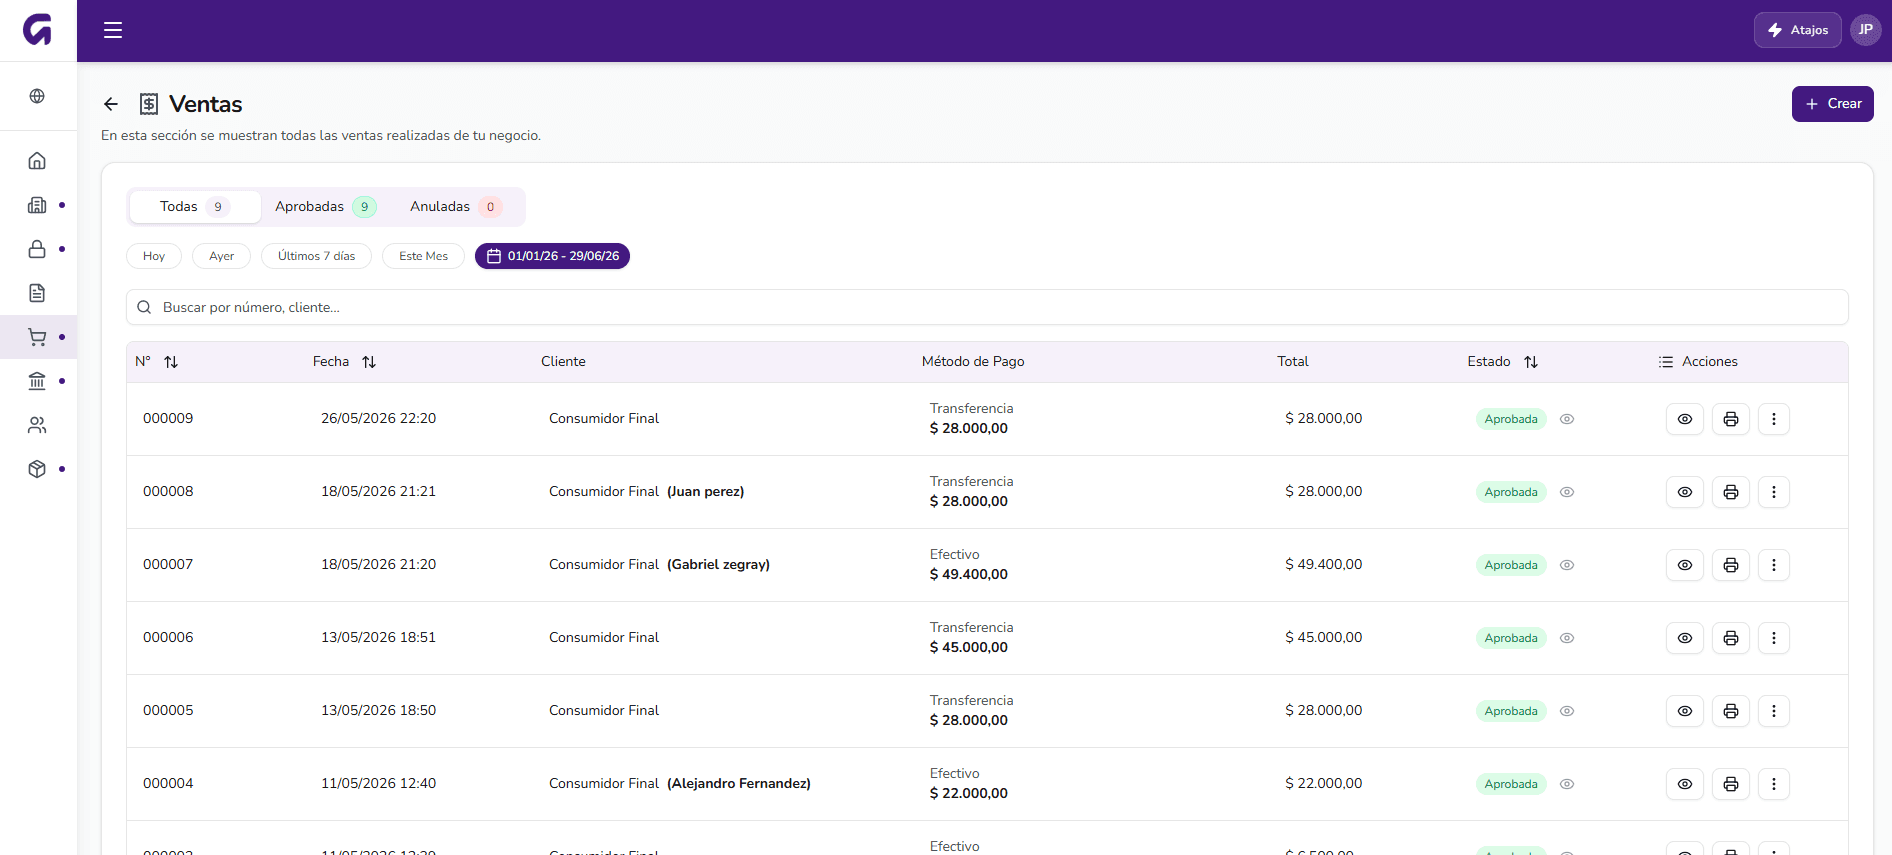Open the shopping cart sidebar icon

[x=37, y=337]
